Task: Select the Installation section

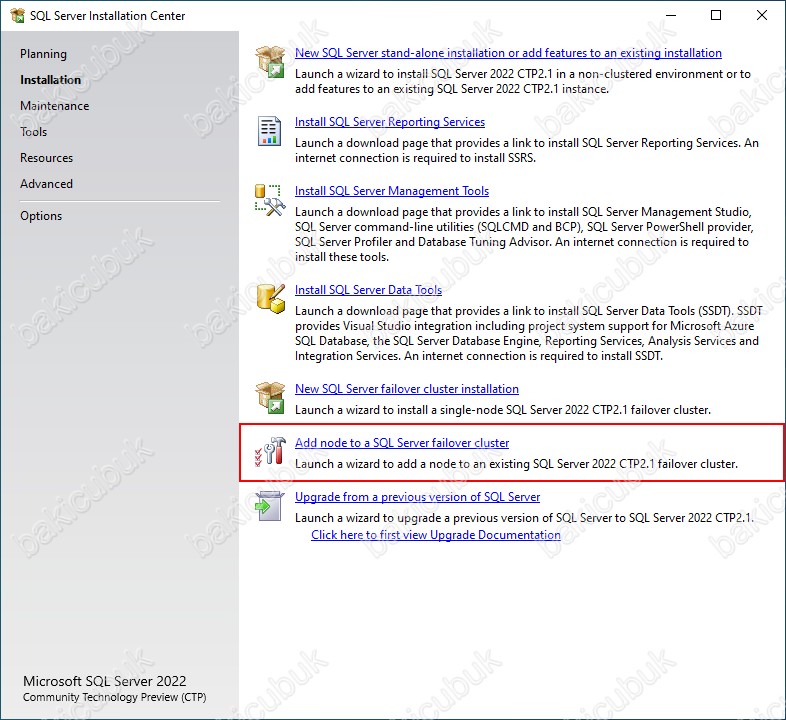Action: [50, 80]
